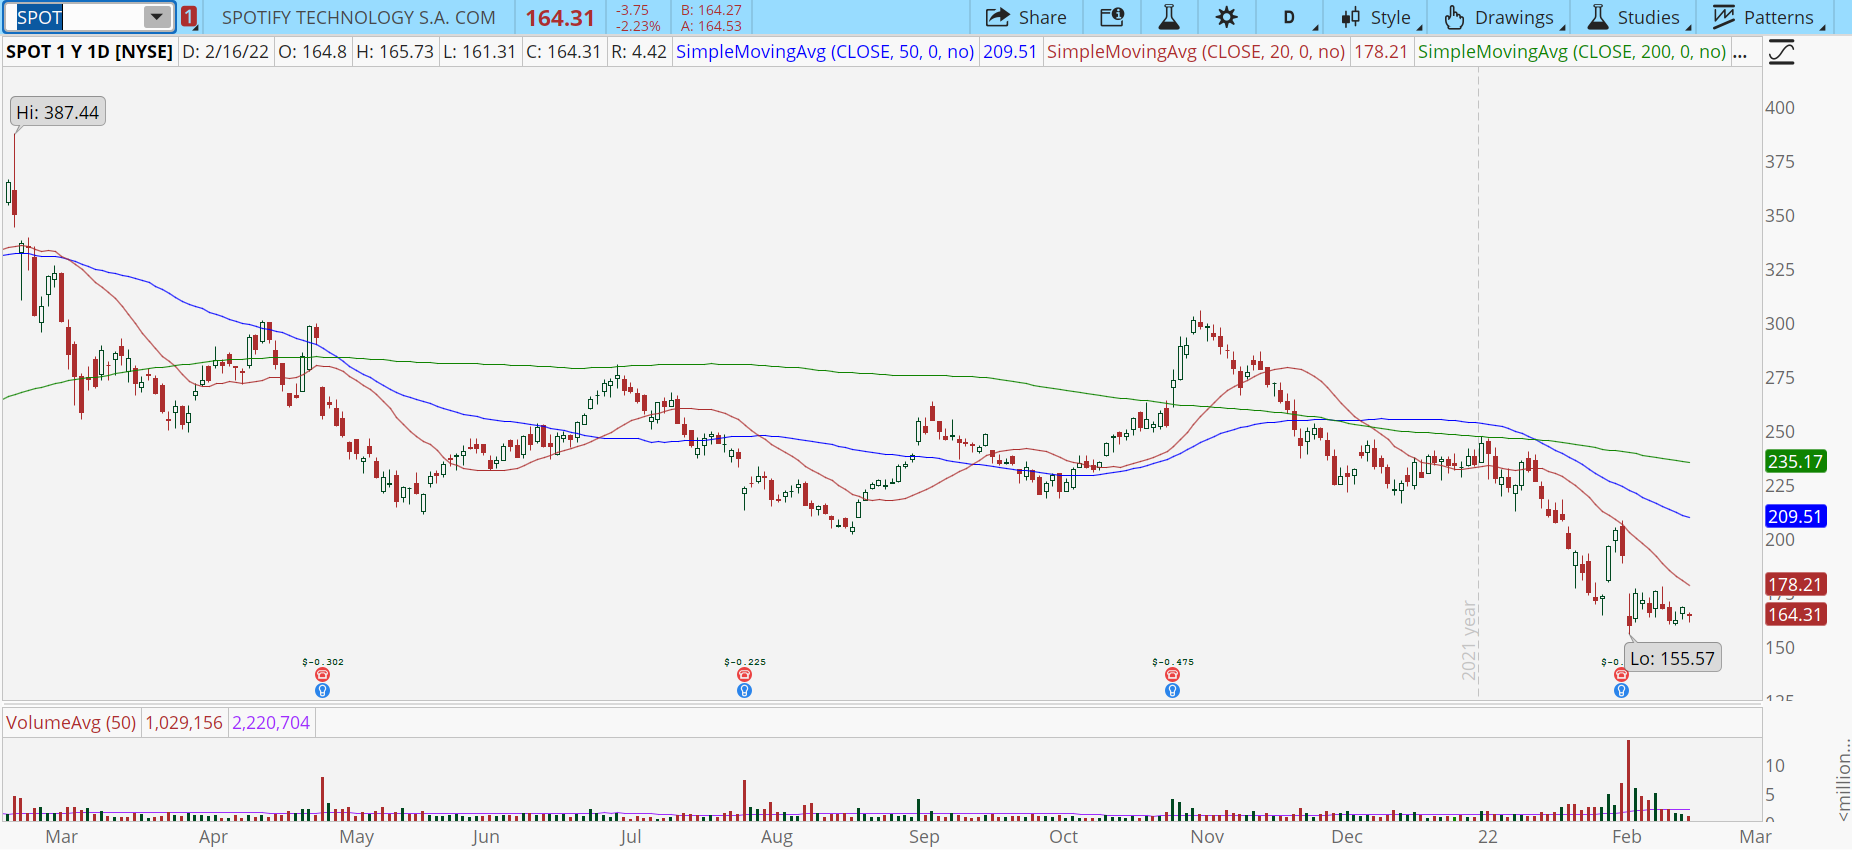
Task: Click the Share button
Action: [x=1026, y=17]
